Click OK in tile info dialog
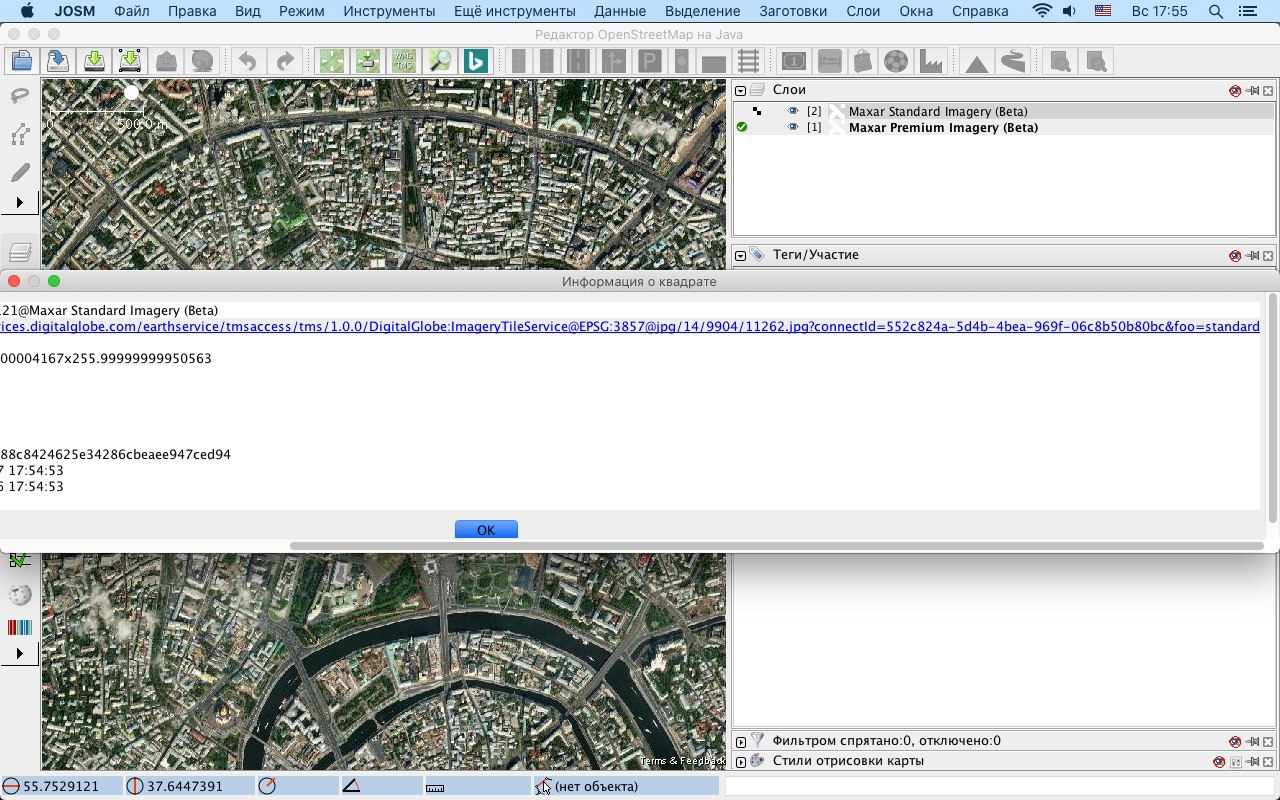Viewport: 1280px width, 800px height. pyautogui.click(x=486, y=530)
